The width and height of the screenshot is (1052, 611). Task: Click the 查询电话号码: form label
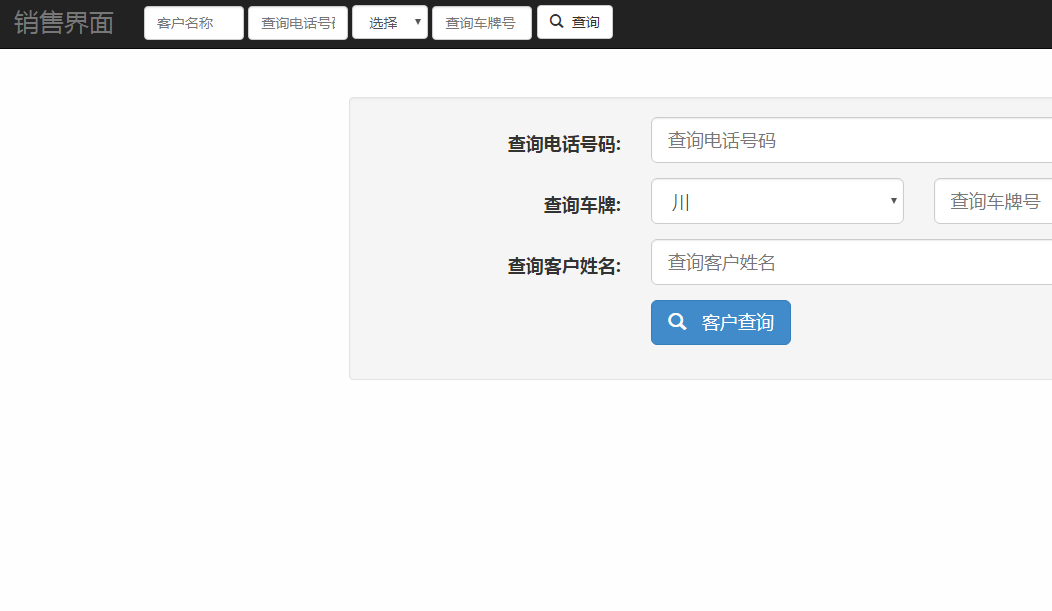(564, 144)
